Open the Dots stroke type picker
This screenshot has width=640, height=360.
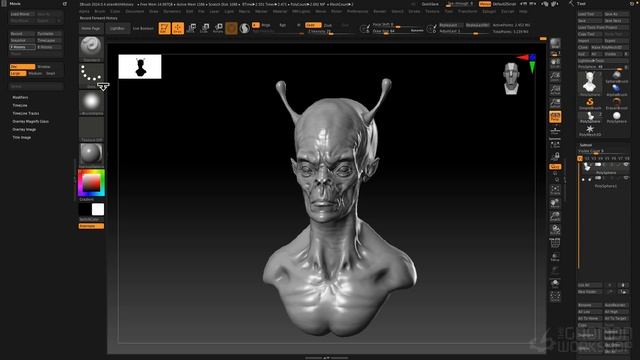91,76
